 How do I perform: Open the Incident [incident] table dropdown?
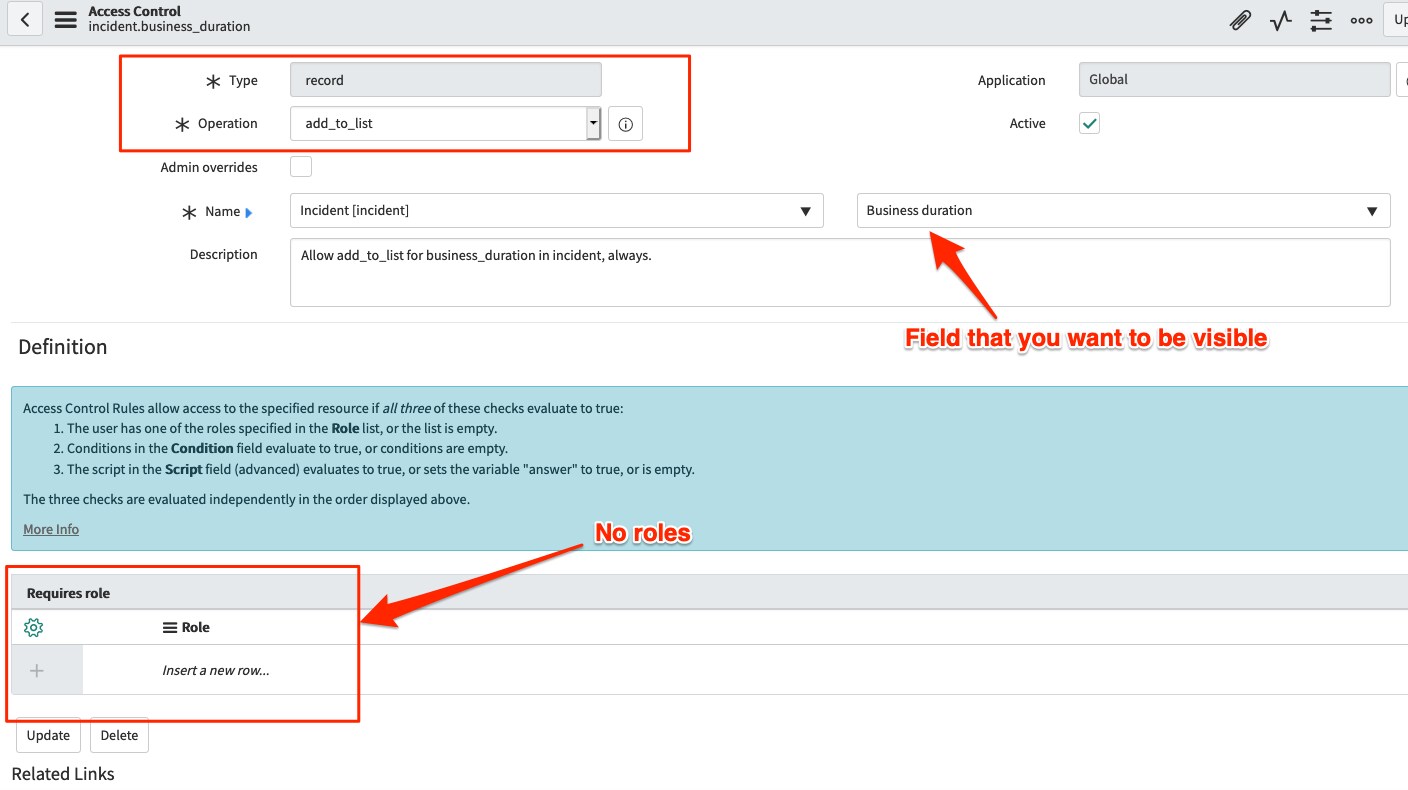tap(556, 211)
